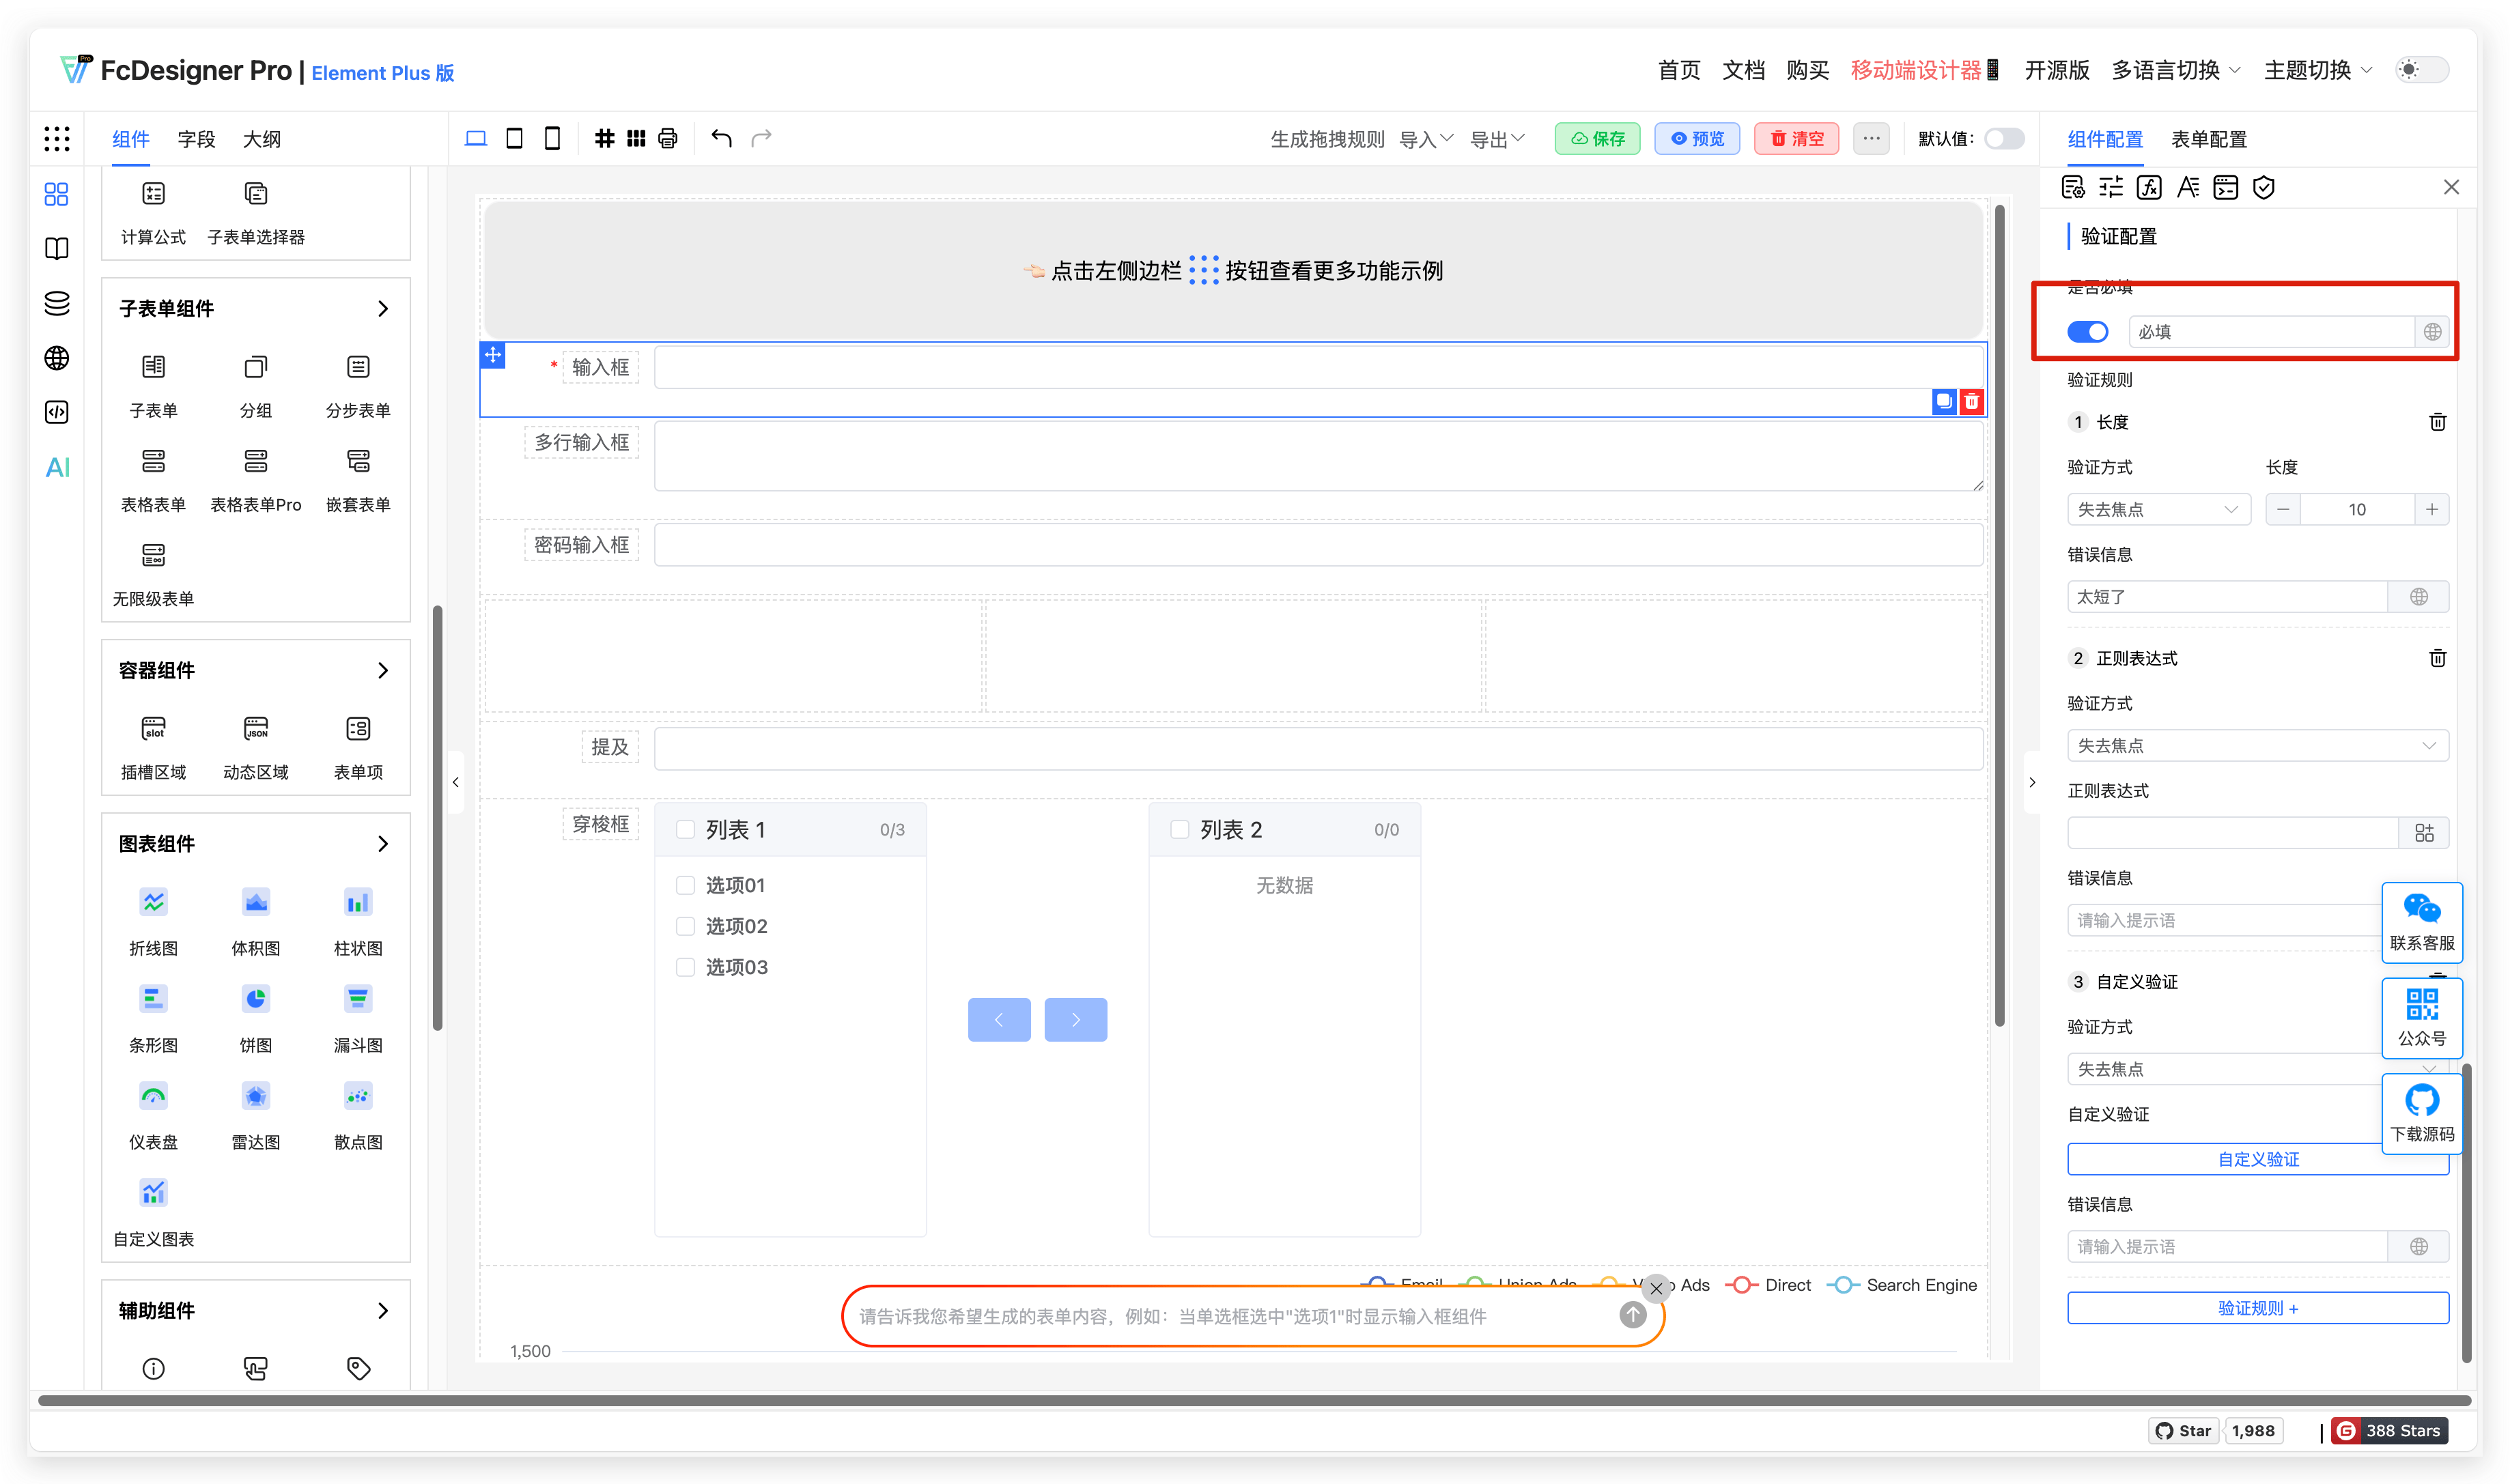The width and height of the screenshot is (2510, 1484).
Task: Switch to the 字段 tab
Action: 196,139
